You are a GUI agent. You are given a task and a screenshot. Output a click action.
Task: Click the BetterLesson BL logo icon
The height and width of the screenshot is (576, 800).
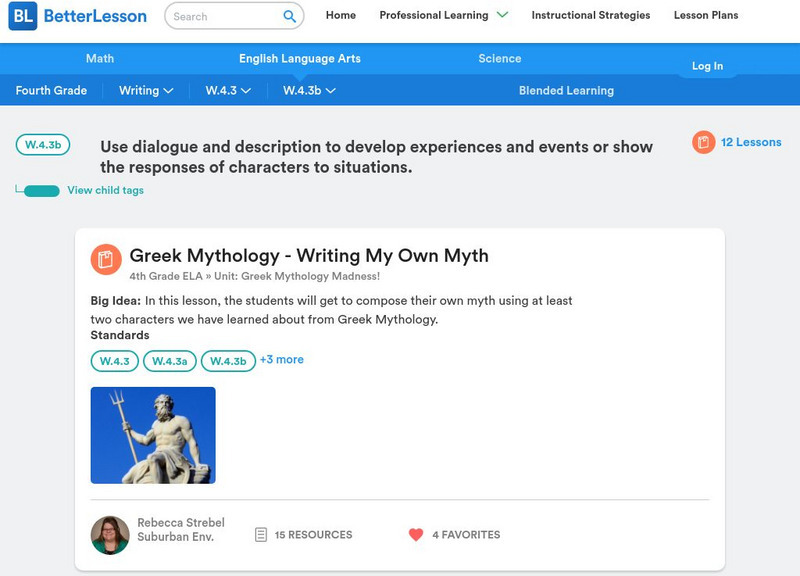tap(23, 16)
